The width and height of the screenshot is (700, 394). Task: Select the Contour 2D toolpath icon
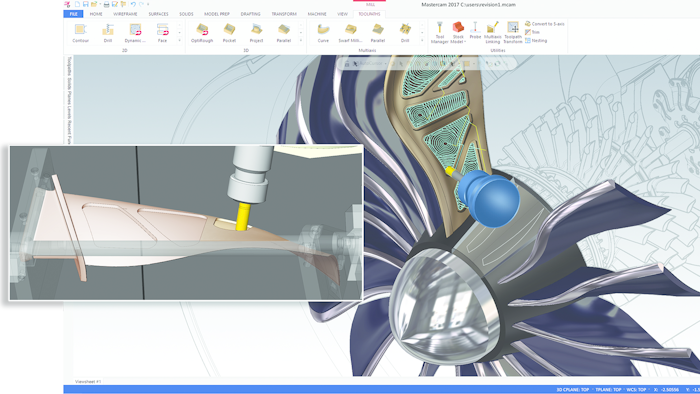80,33
